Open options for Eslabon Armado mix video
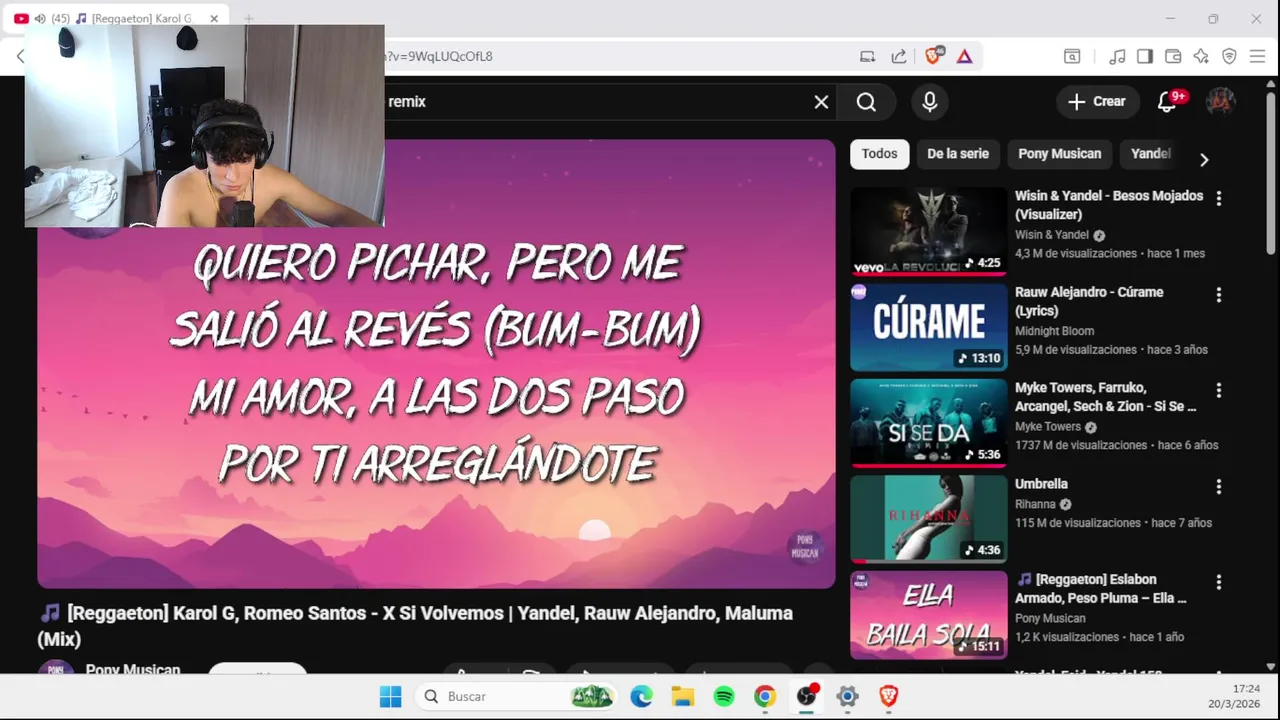The width and height of the screenshot is (1280, 720). coord(1218,582)
